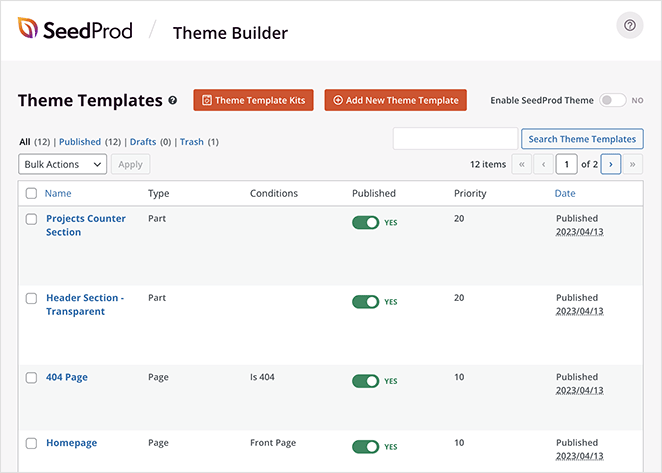
Task: Enable the SeedProd Theme toggle
Action: [x=612, y=100]
